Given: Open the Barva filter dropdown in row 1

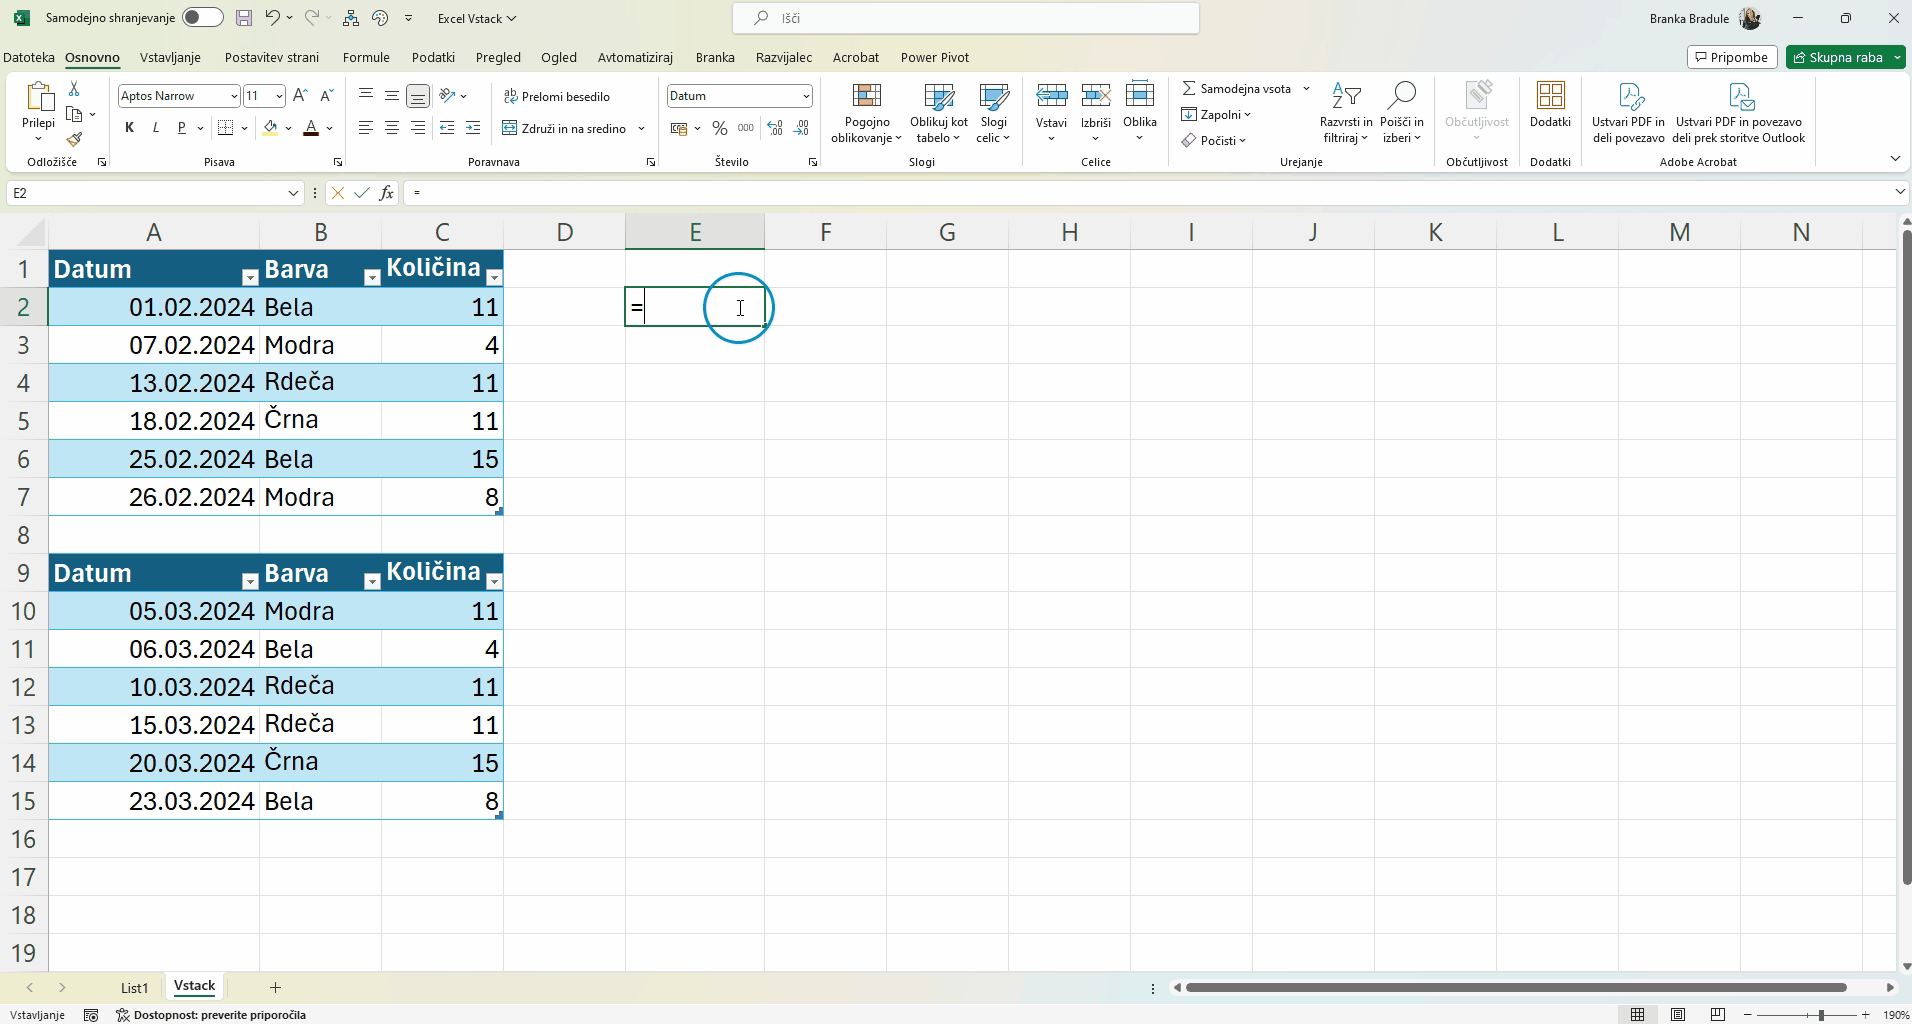Looking at the screenshot, I should 371,277.
